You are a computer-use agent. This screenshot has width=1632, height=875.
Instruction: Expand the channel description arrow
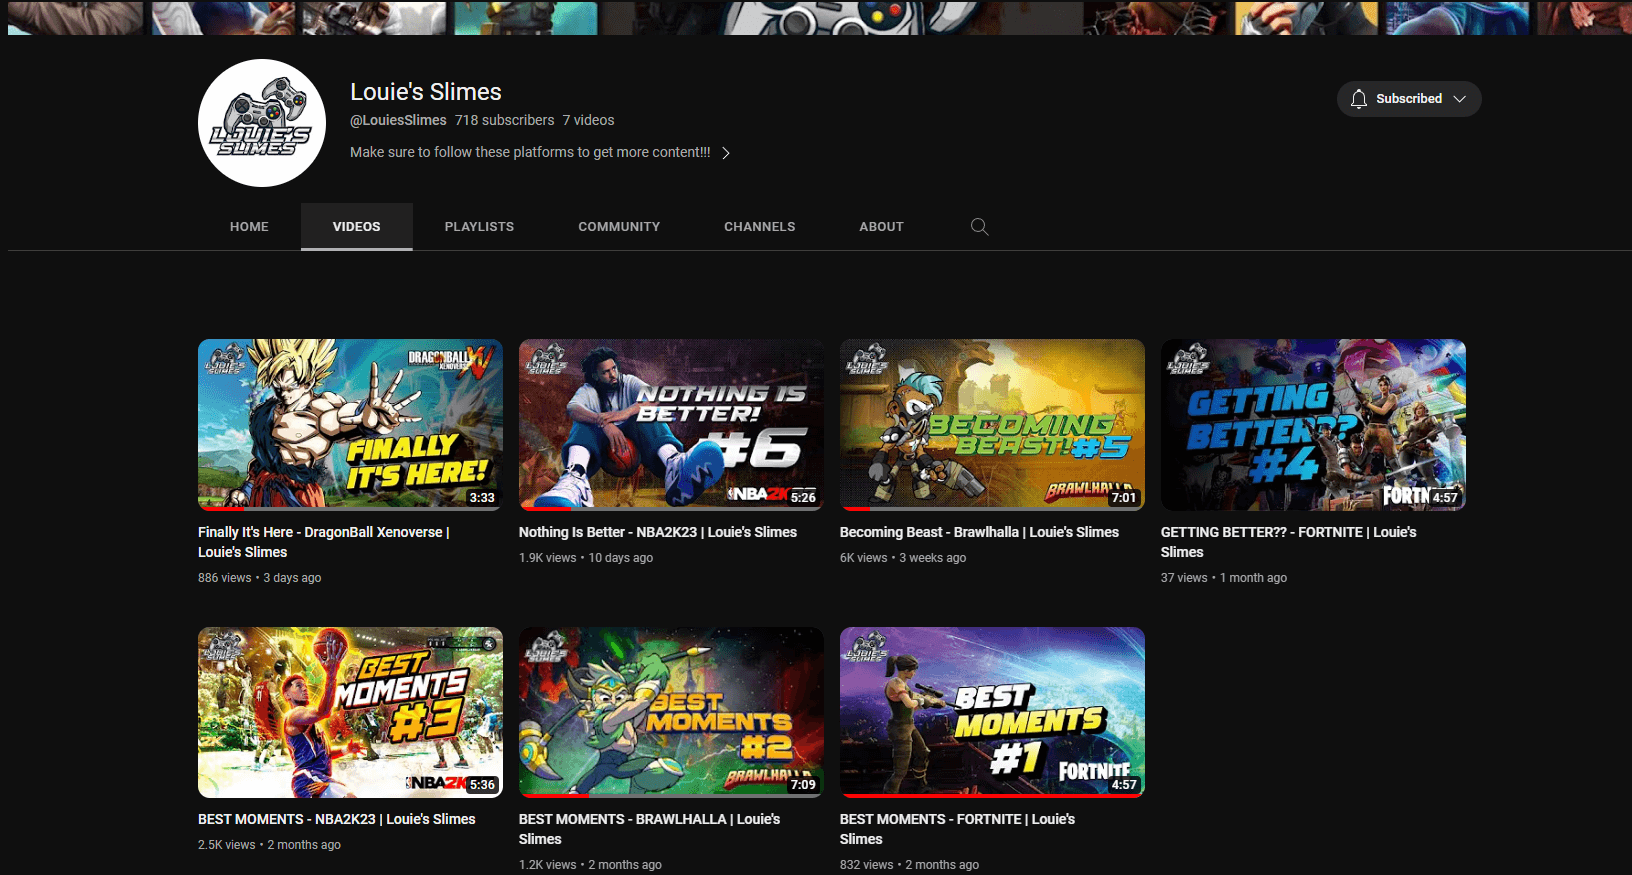click(726, 153)
